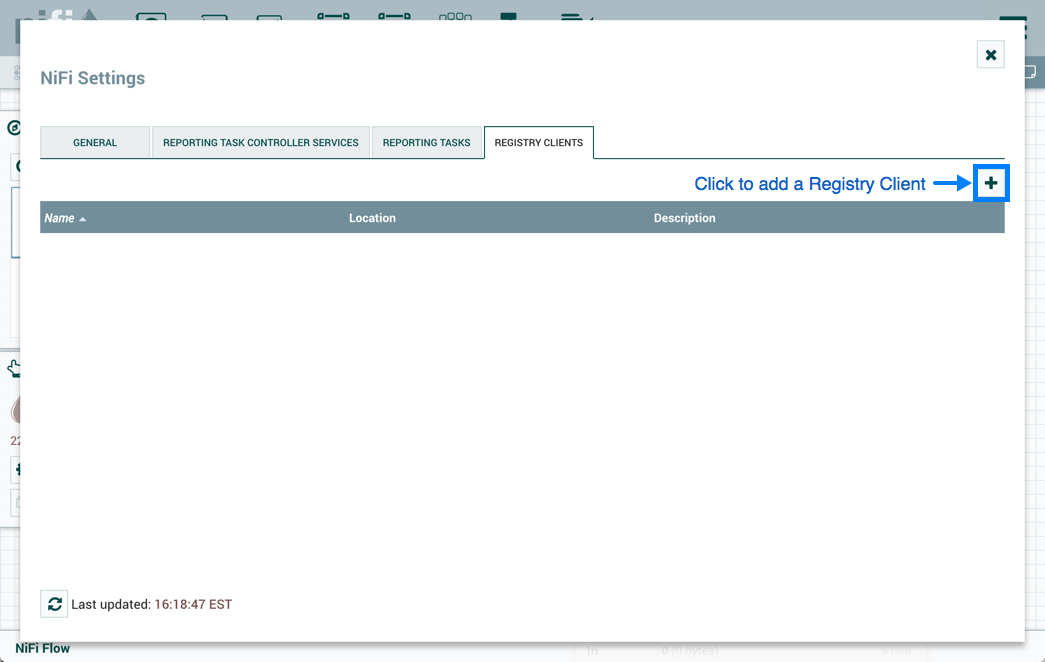Image resolution: width=1045 pixels, height=662 pixels.
Task: Click the NiFi Flow breadcrumb link
Action: tap(43, 649)
